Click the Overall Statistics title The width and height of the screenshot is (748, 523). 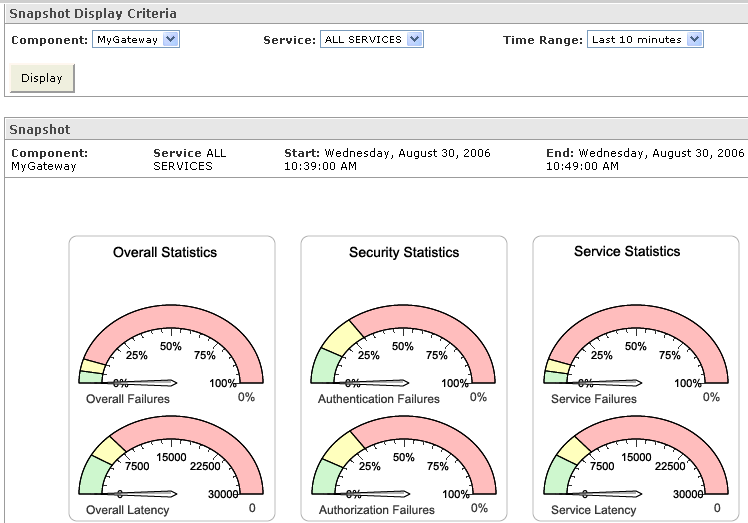[x=165, y=252]
